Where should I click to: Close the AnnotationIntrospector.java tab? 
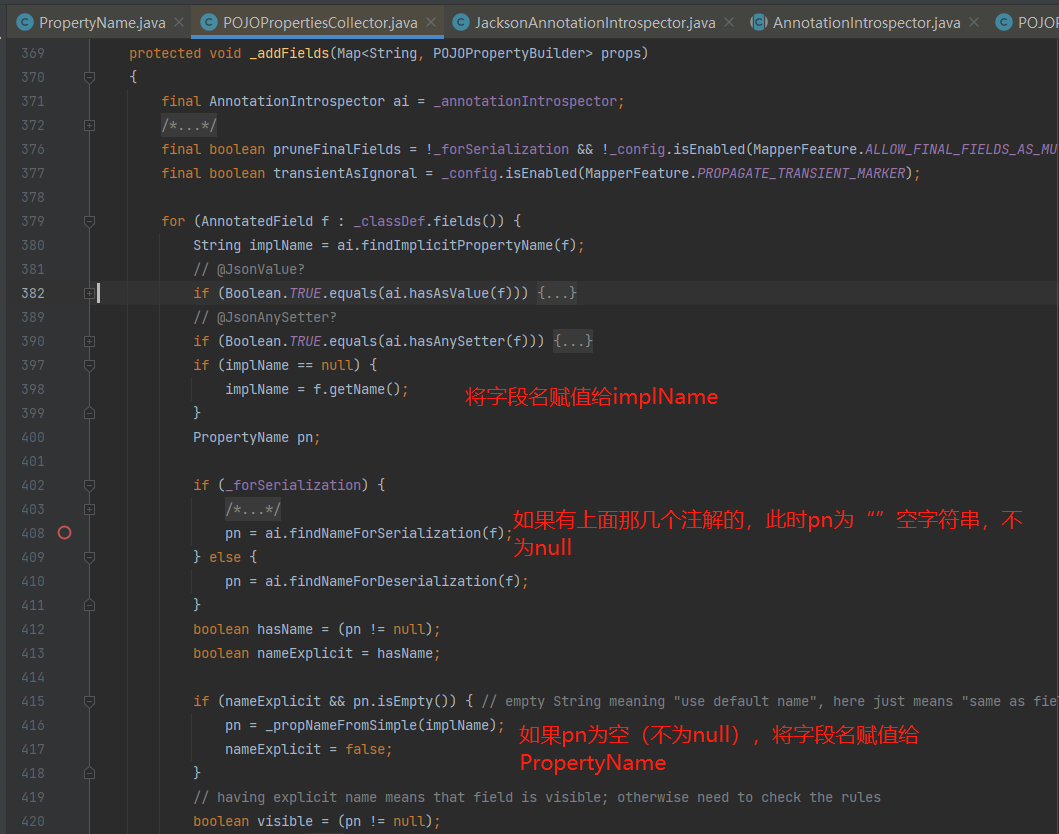(974, 22)
